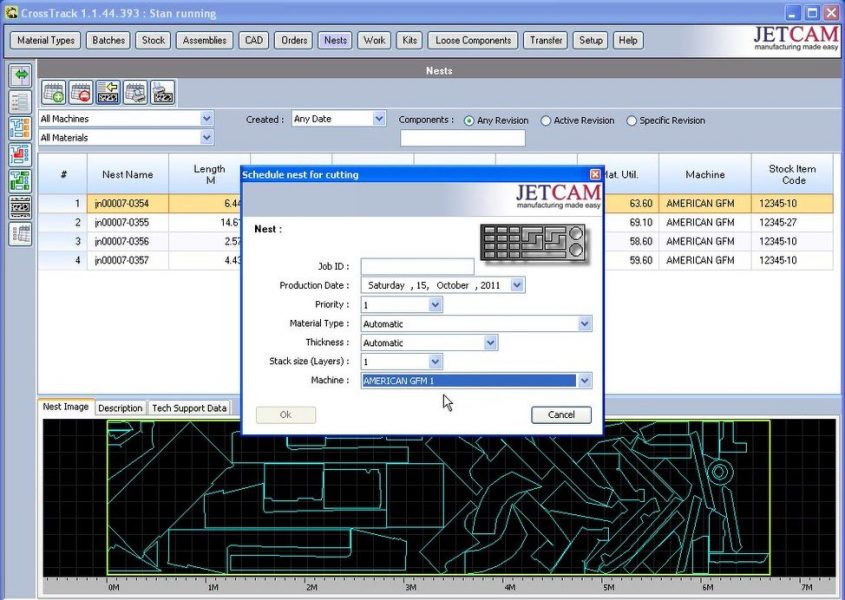Viewport: 845px width, 600px height.
Task: Open the Material Type dropdown
Action: point(585,324)
